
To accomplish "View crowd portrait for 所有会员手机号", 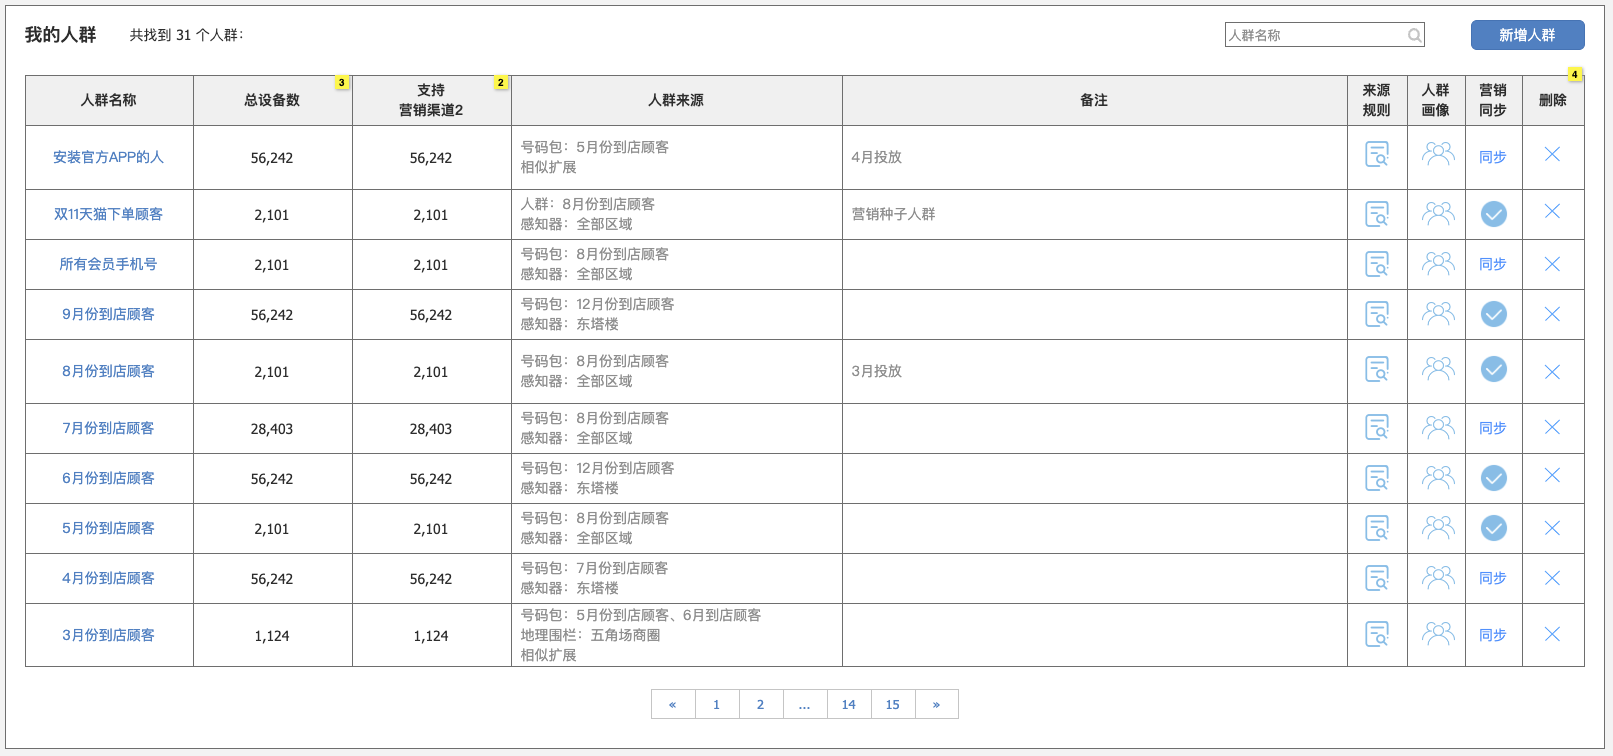I will (1438, 263).
